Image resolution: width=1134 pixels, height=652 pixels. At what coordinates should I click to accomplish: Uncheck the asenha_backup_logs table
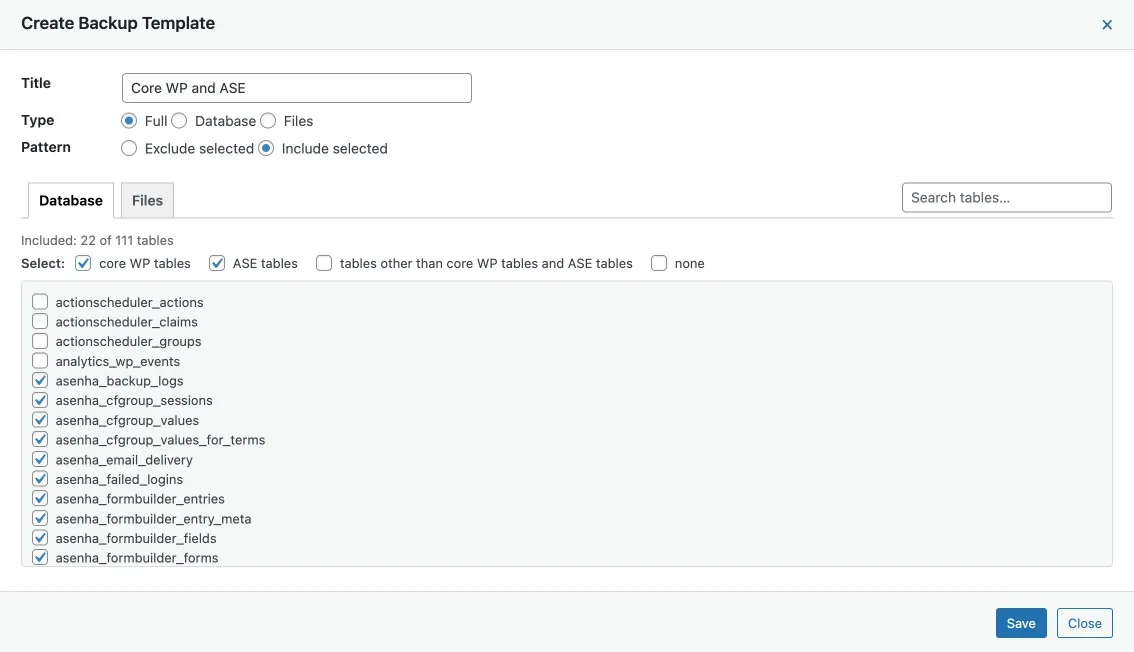point(40,381)
